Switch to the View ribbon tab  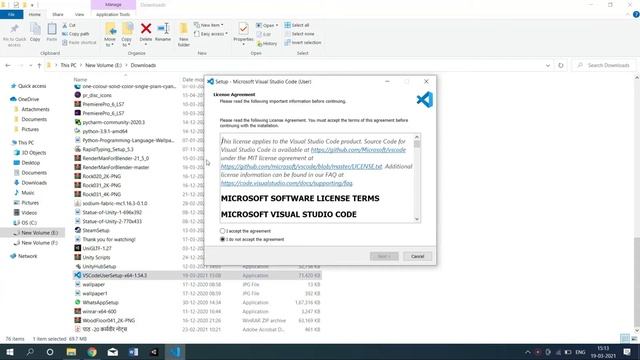[80, 14]
